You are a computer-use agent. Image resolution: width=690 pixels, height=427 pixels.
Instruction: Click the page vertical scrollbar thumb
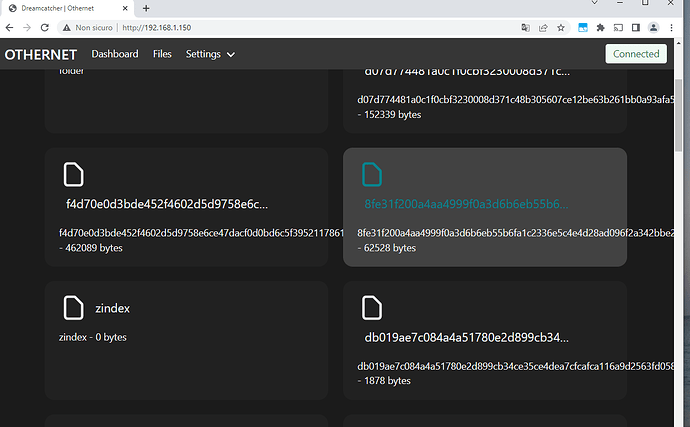click(678, 114)
